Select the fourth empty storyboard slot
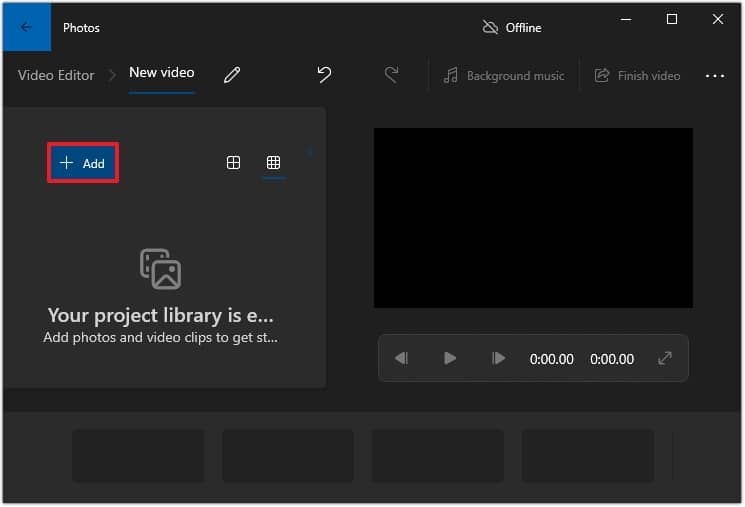 (588, 456)
